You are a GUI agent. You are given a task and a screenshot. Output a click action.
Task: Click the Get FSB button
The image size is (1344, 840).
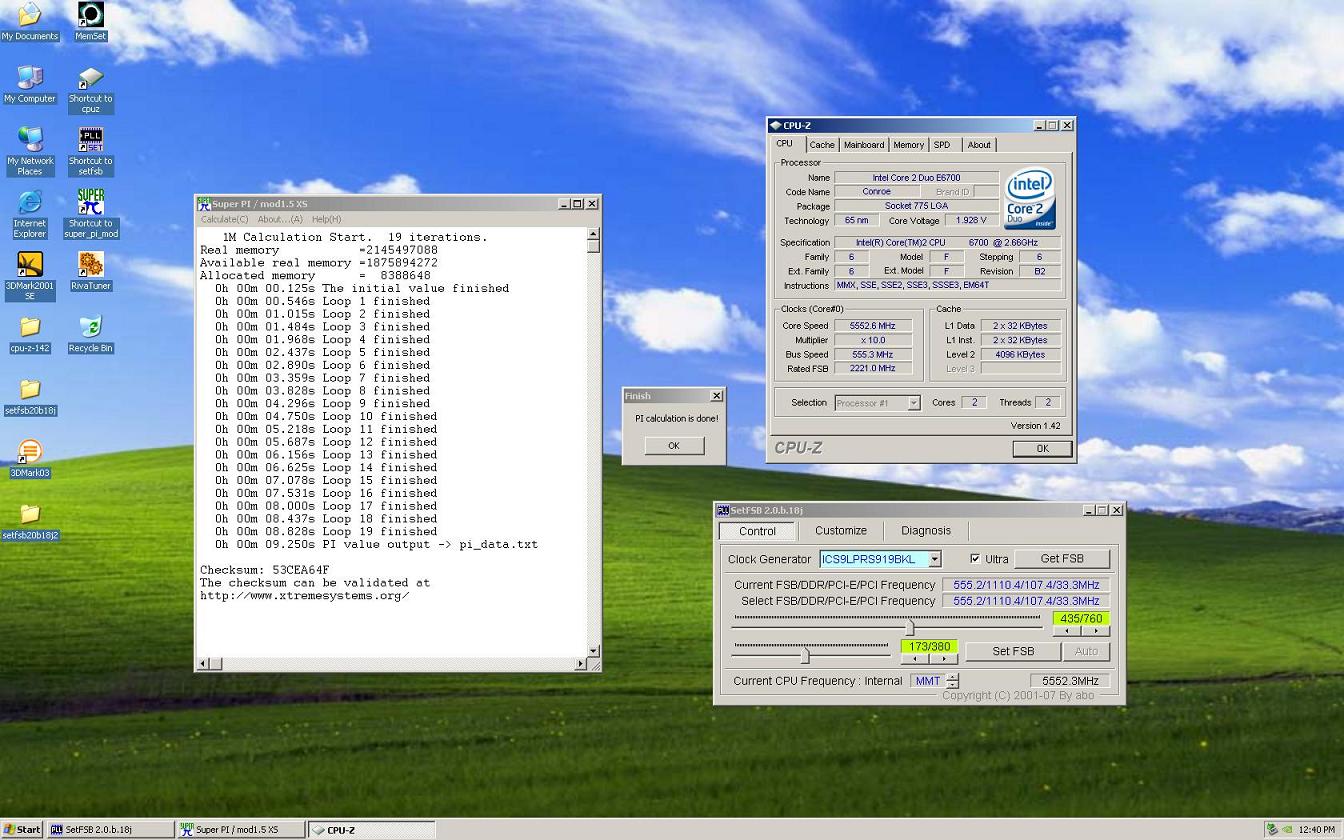pos(1061,559)
